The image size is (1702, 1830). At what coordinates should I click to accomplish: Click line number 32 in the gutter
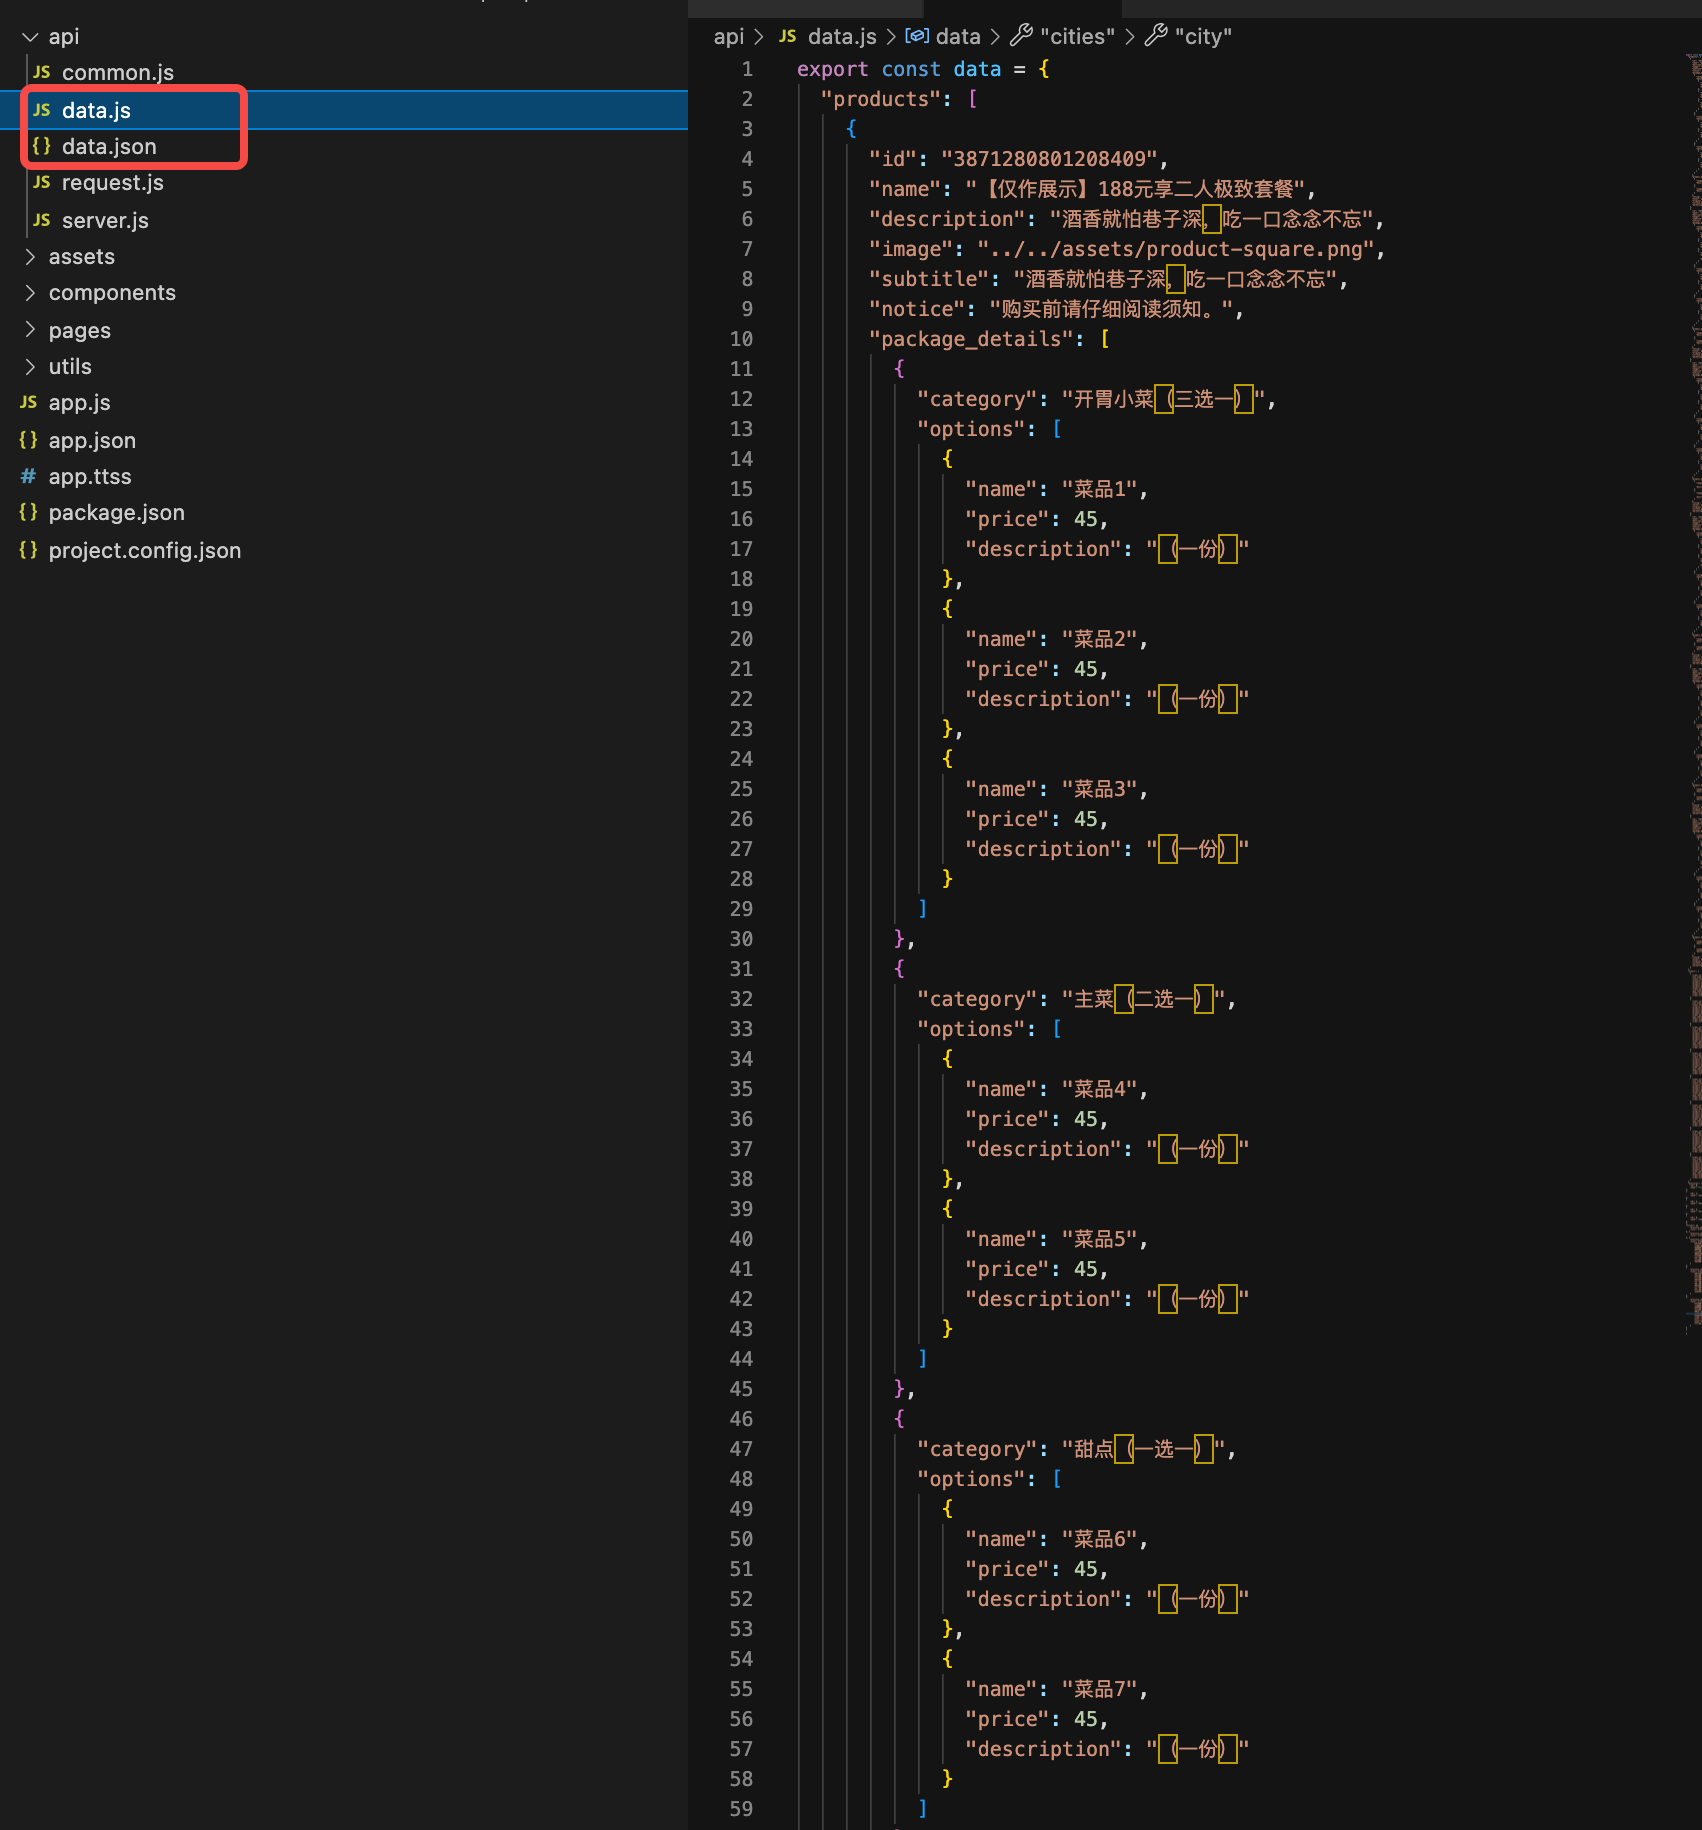(741, 1000)
